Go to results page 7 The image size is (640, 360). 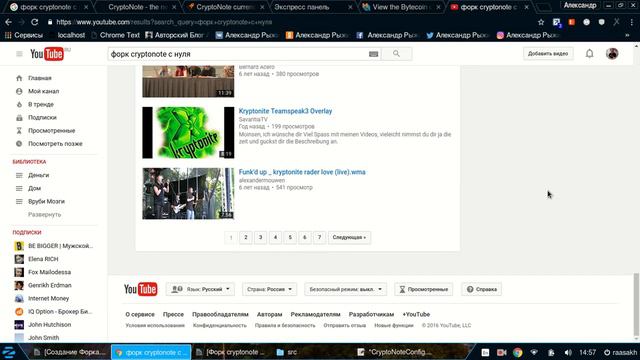pos(320,237)
